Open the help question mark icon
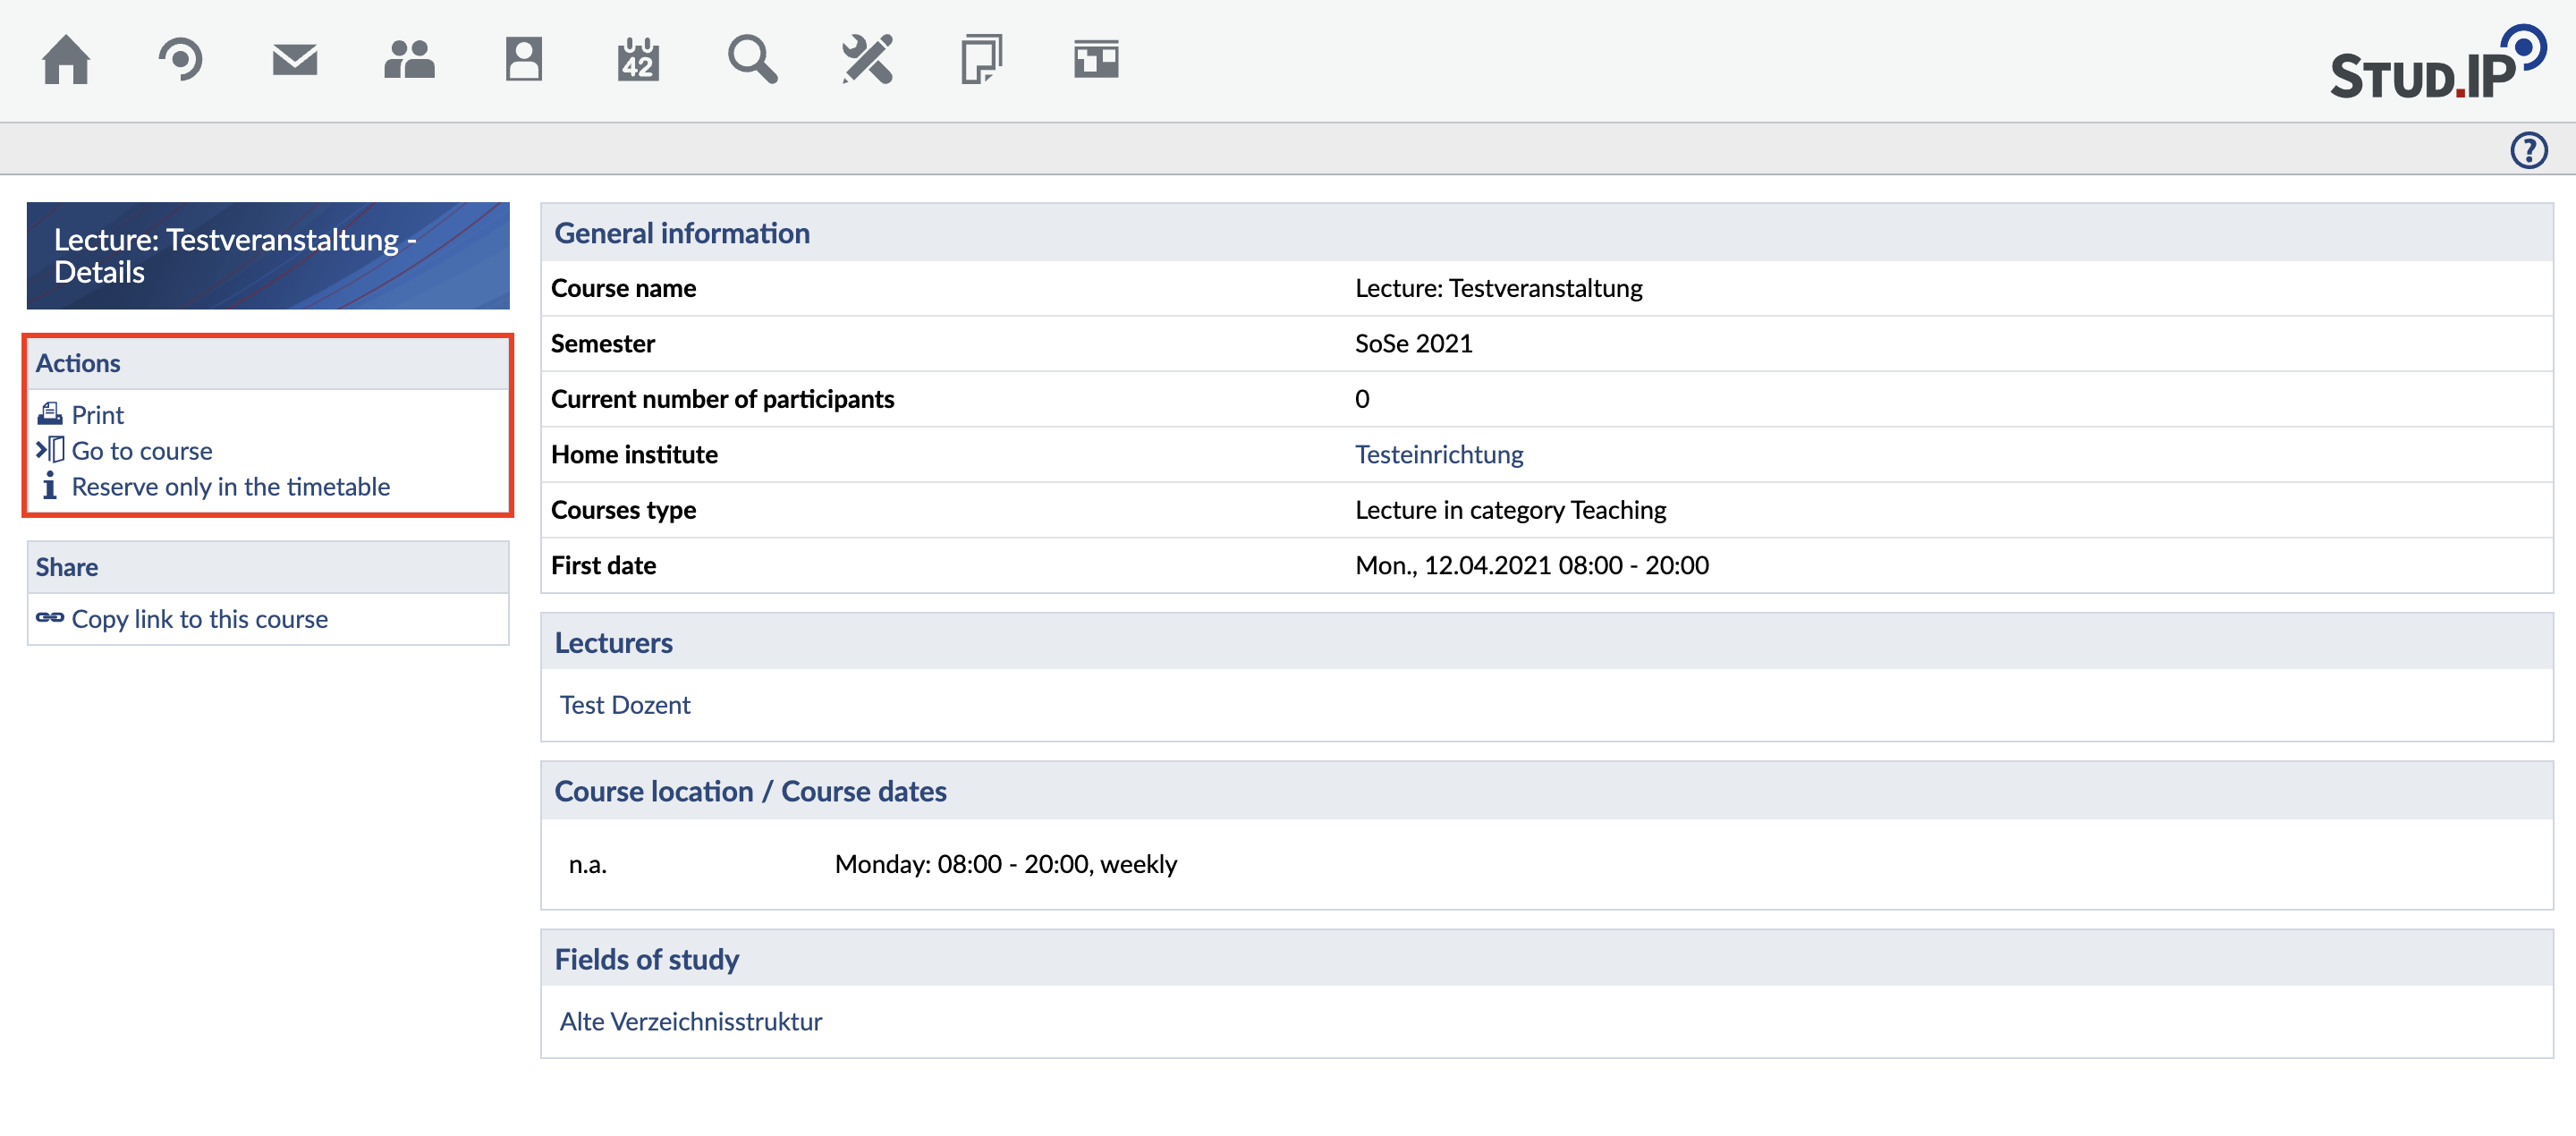 click(x=2528, y=150)
